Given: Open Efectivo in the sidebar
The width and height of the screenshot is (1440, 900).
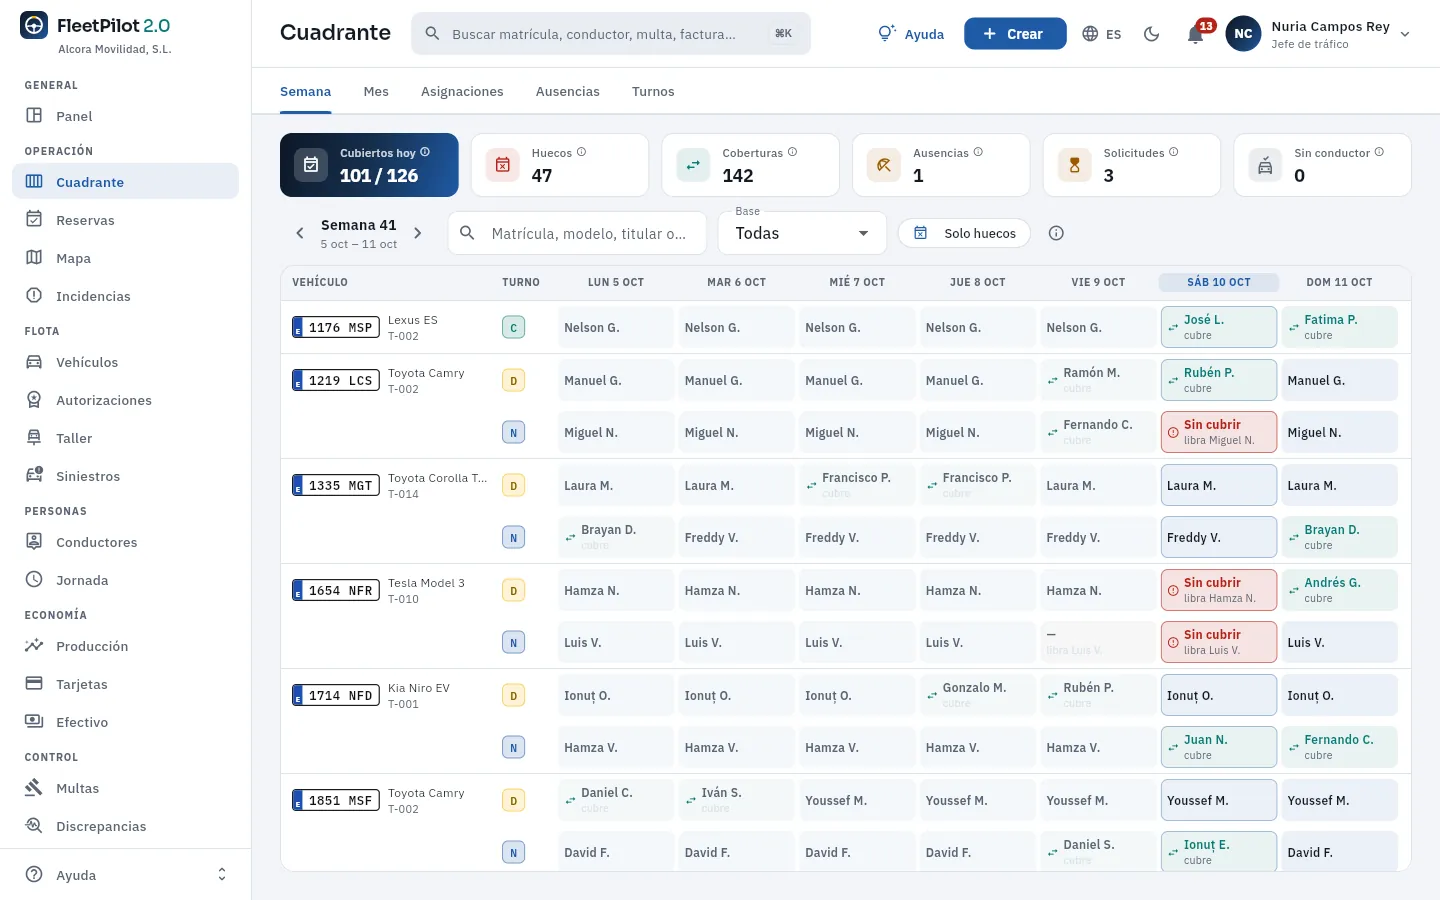Looking at the screenshot, I should point(125,722).
